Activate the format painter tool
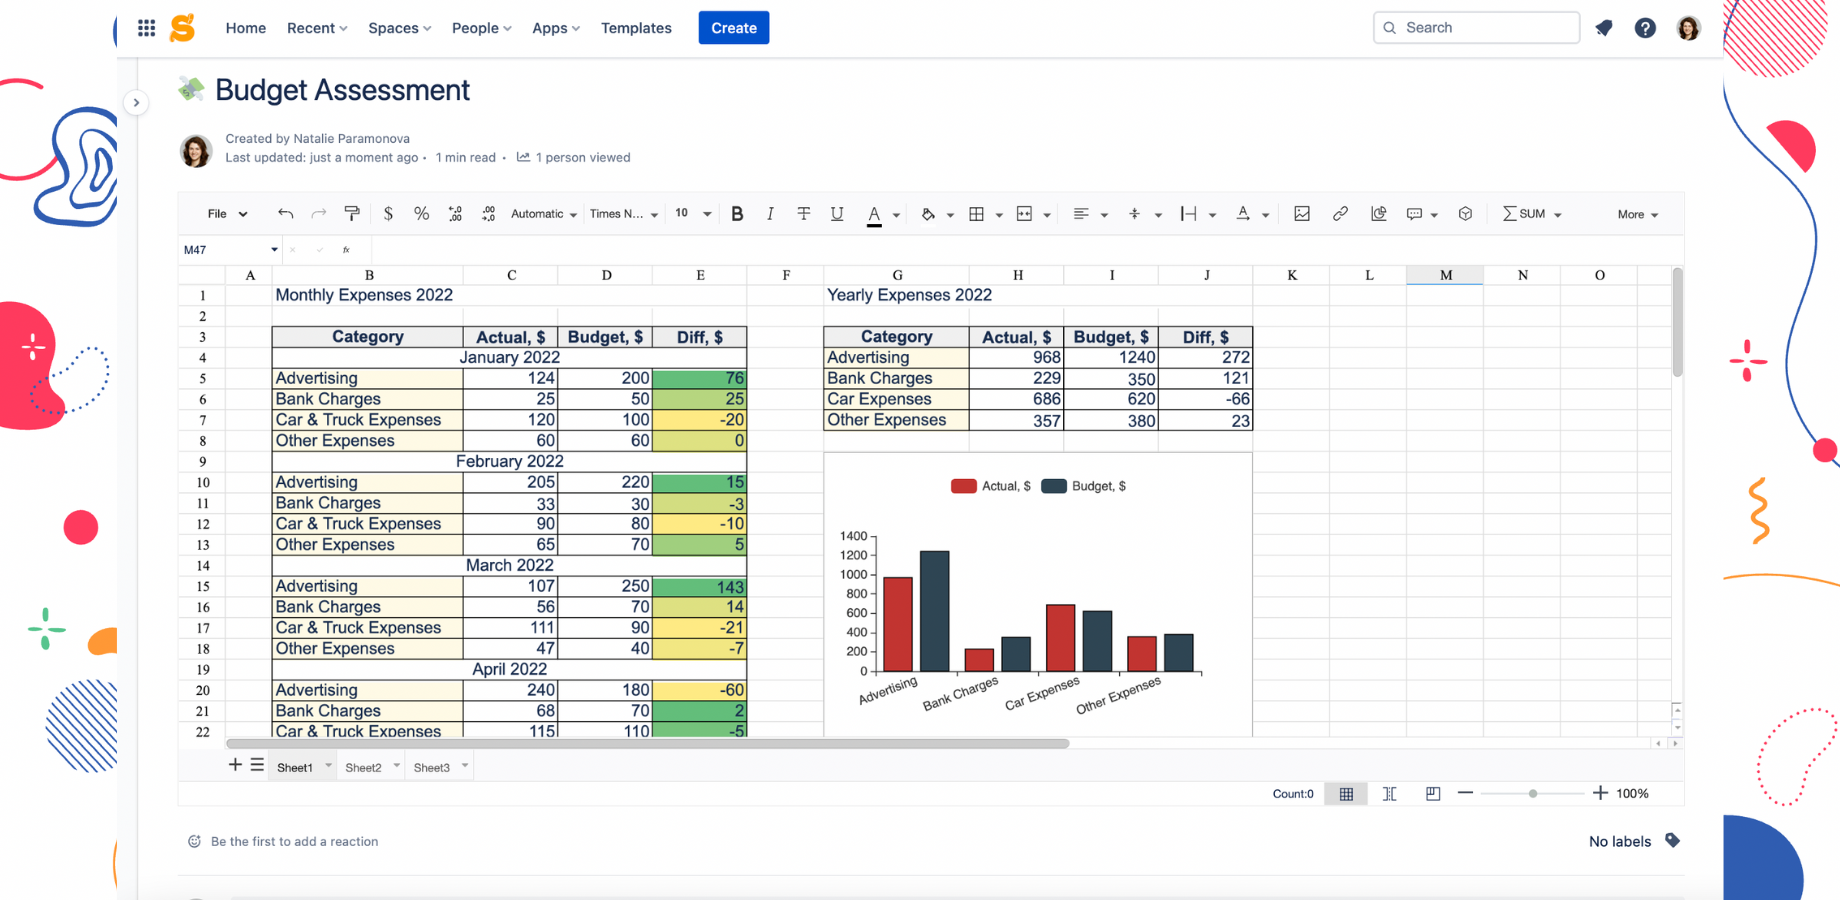The height and width of the screenshot is (900, 1840). pos(352,214)
